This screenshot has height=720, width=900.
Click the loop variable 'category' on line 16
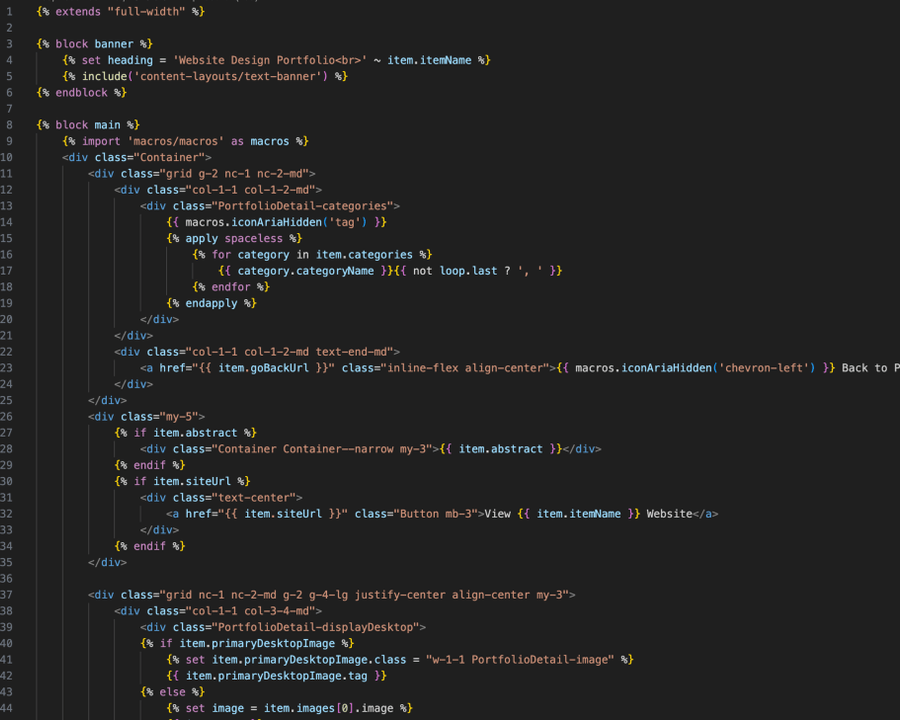click(x=268, y=254)
